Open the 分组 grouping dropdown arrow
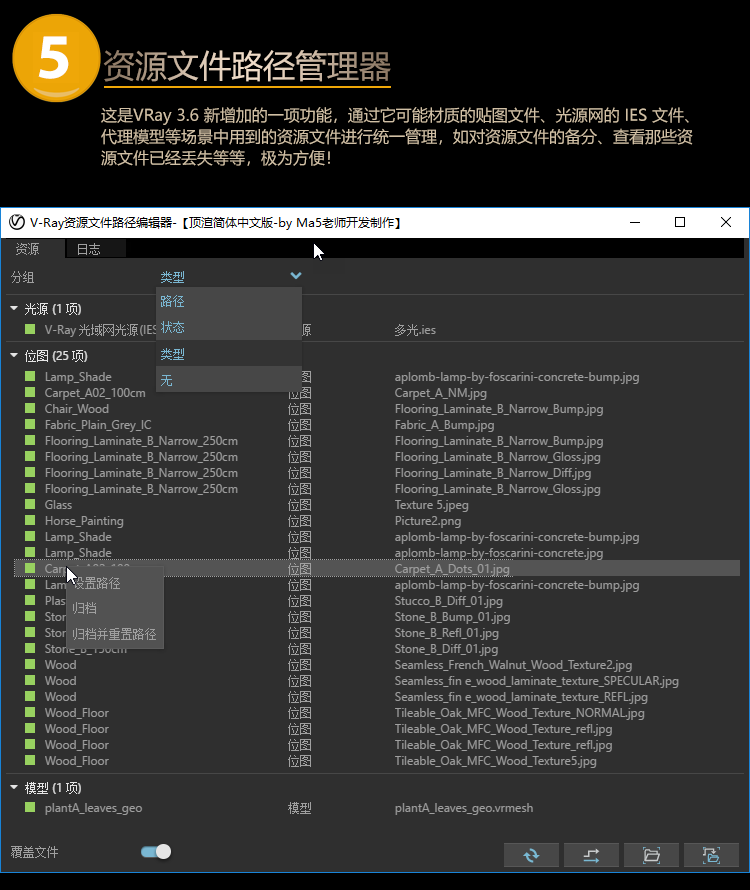750x890 pixels. tap(296, 276)
